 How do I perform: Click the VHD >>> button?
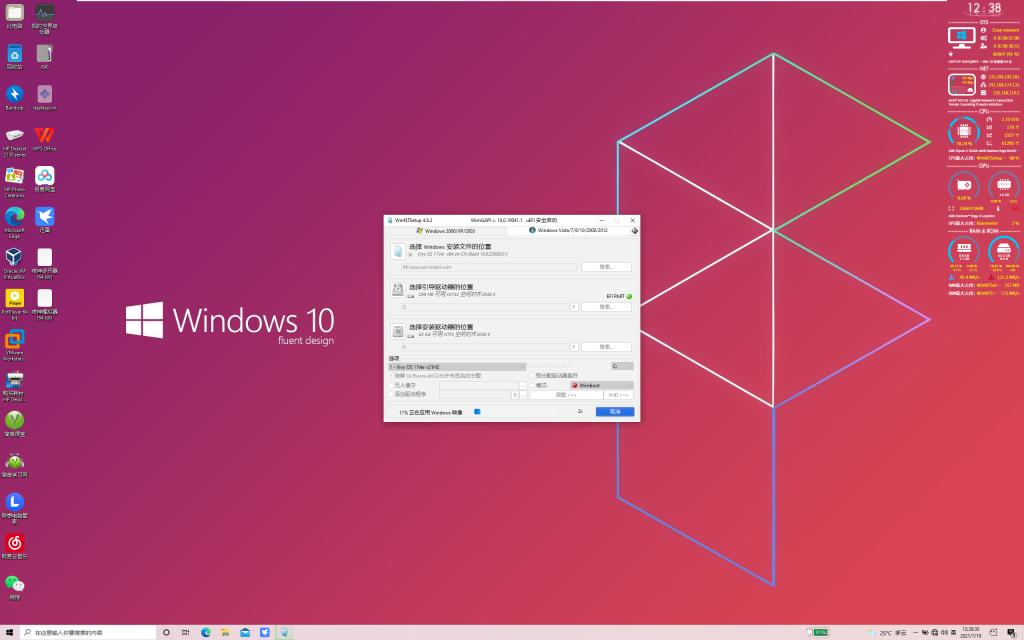pos(618,395)
